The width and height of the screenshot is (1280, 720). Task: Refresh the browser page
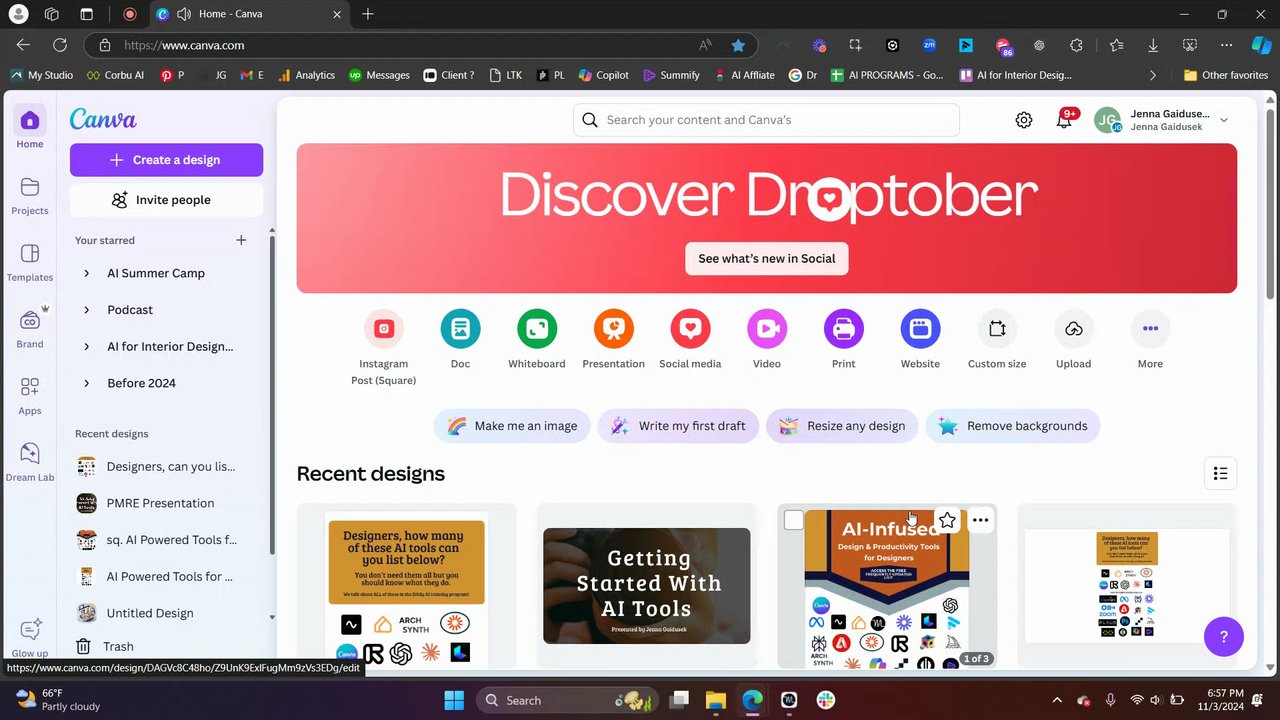(x=60, y=45)
